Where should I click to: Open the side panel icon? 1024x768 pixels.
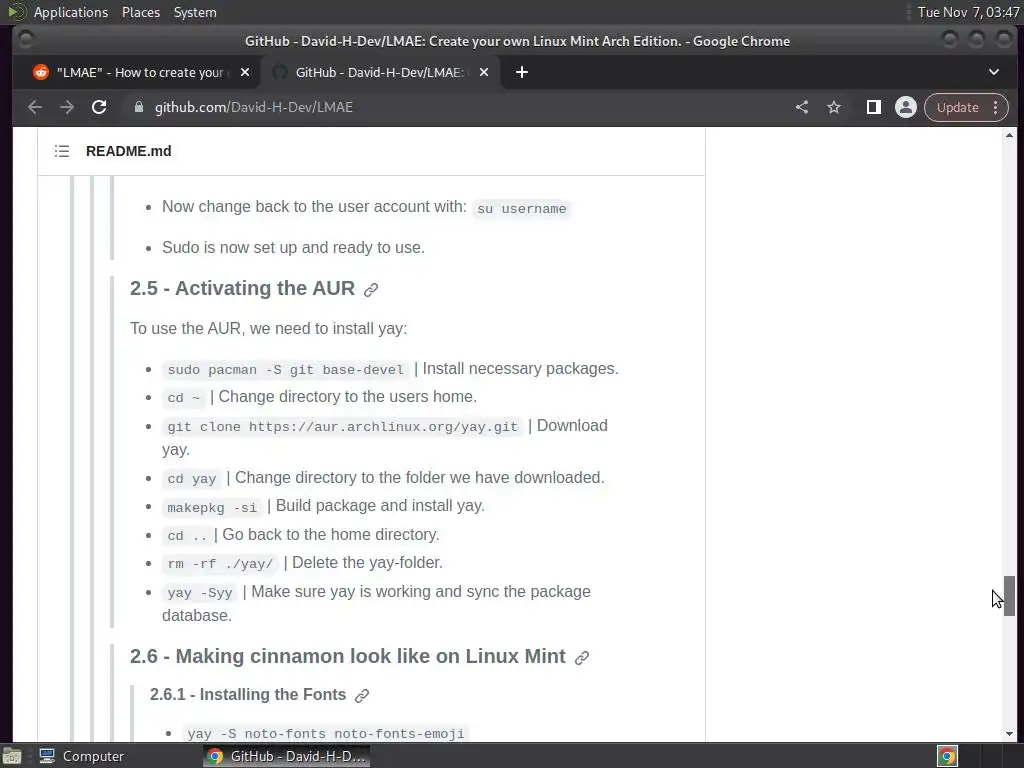point(873,107)
